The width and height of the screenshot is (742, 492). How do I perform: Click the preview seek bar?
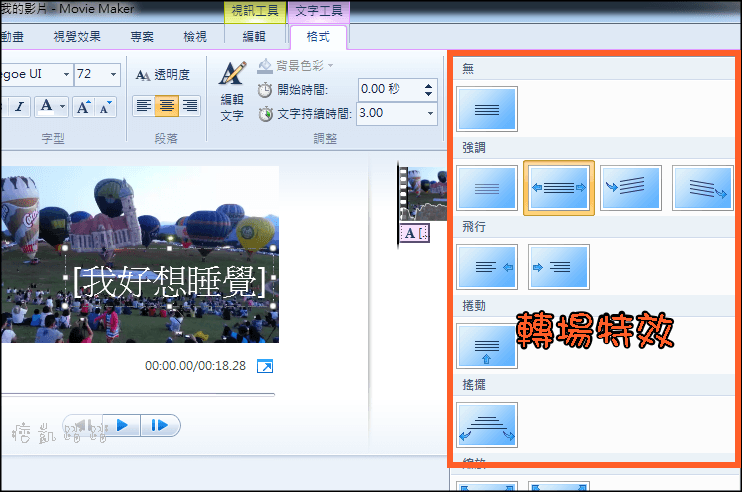137,394
